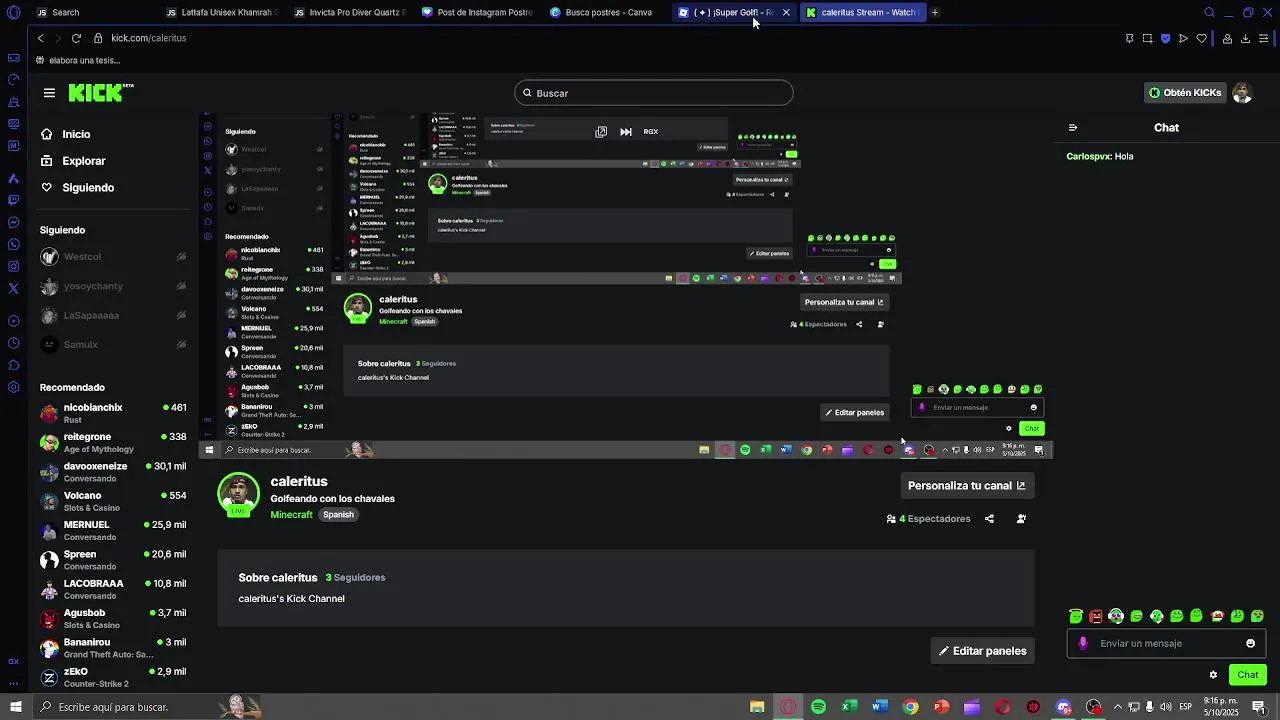Image resolution: width=1280 pixels, height=720 pixels.
Task: Open LACOBRAAA recommended channel
Action: tap(113, 589)
